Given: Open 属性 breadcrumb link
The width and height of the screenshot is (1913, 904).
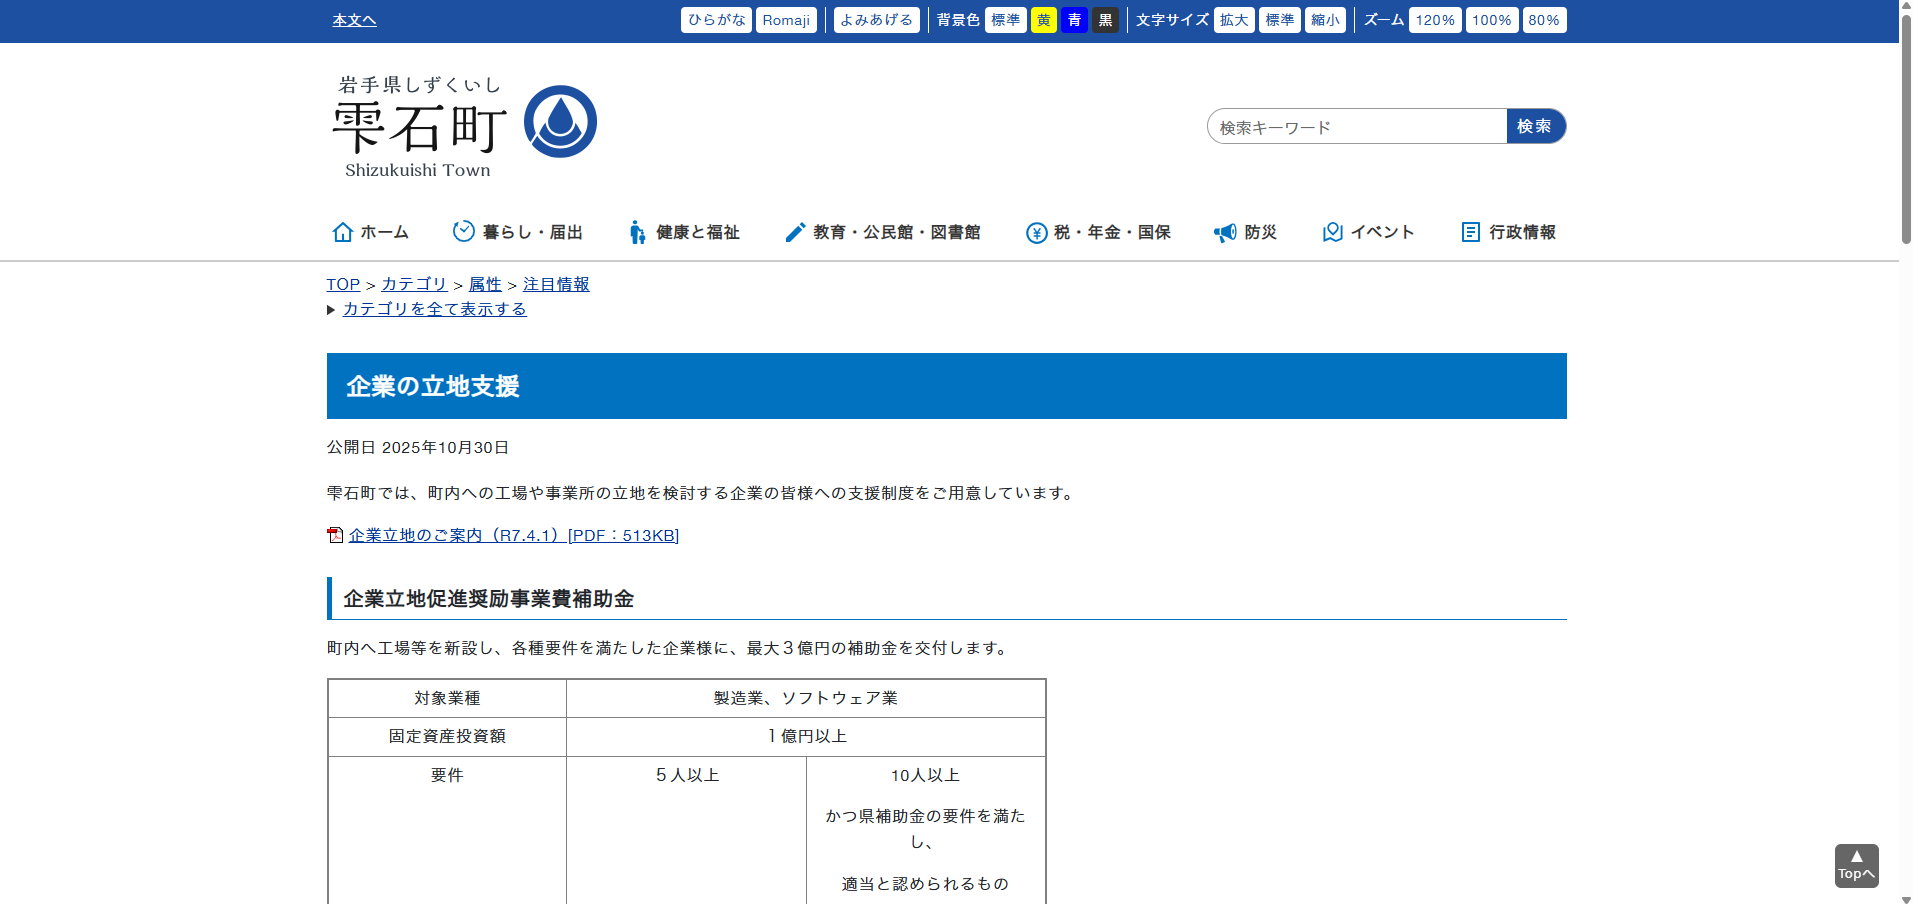Looking at the screenshot, I should tap(485, 284).
